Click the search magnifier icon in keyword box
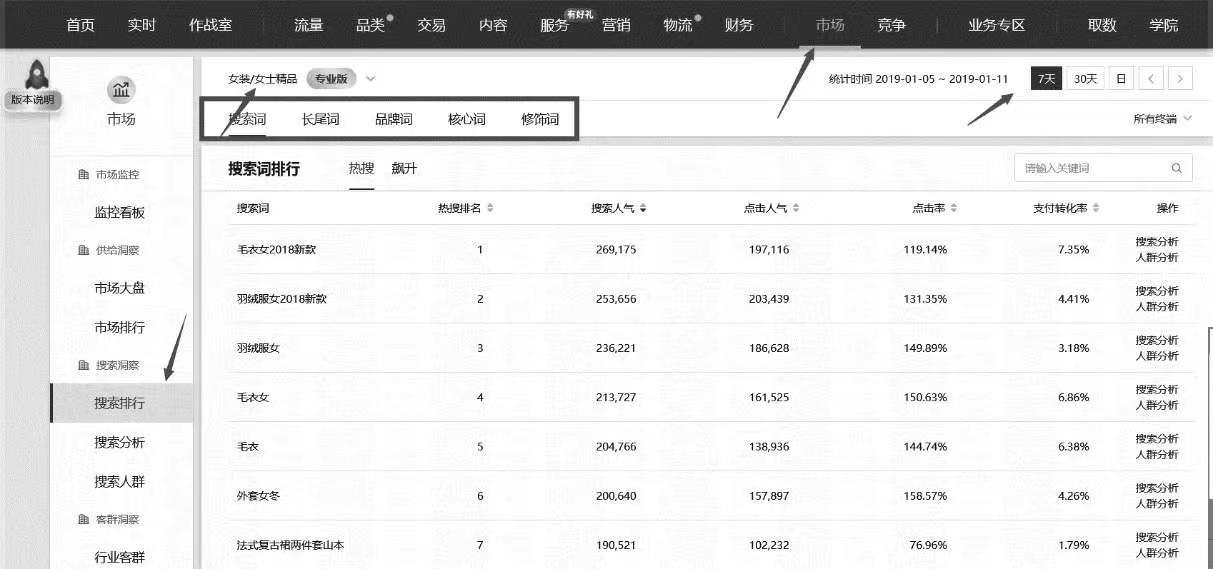This screenshot has height=569, width=1213. (1177, 168)
